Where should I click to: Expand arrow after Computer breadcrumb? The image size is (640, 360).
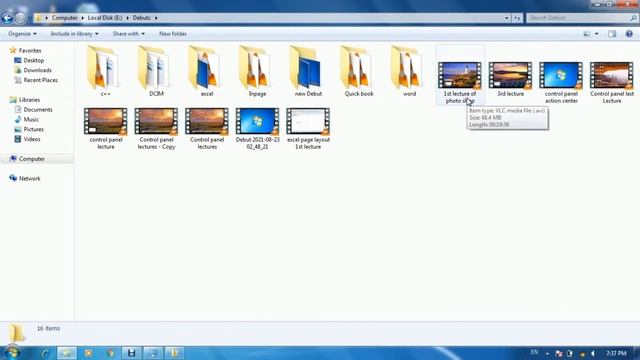(x=82, y=18)
